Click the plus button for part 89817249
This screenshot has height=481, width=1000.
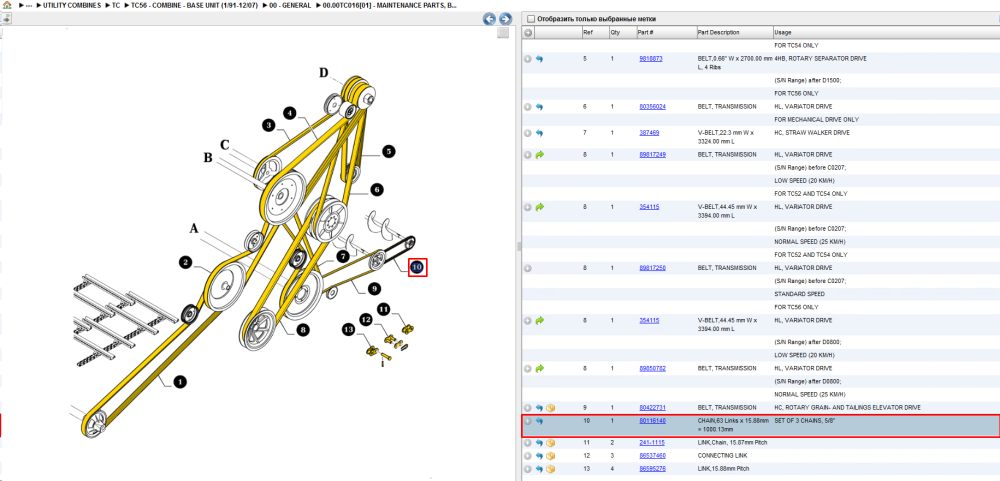tap(528, 154)
